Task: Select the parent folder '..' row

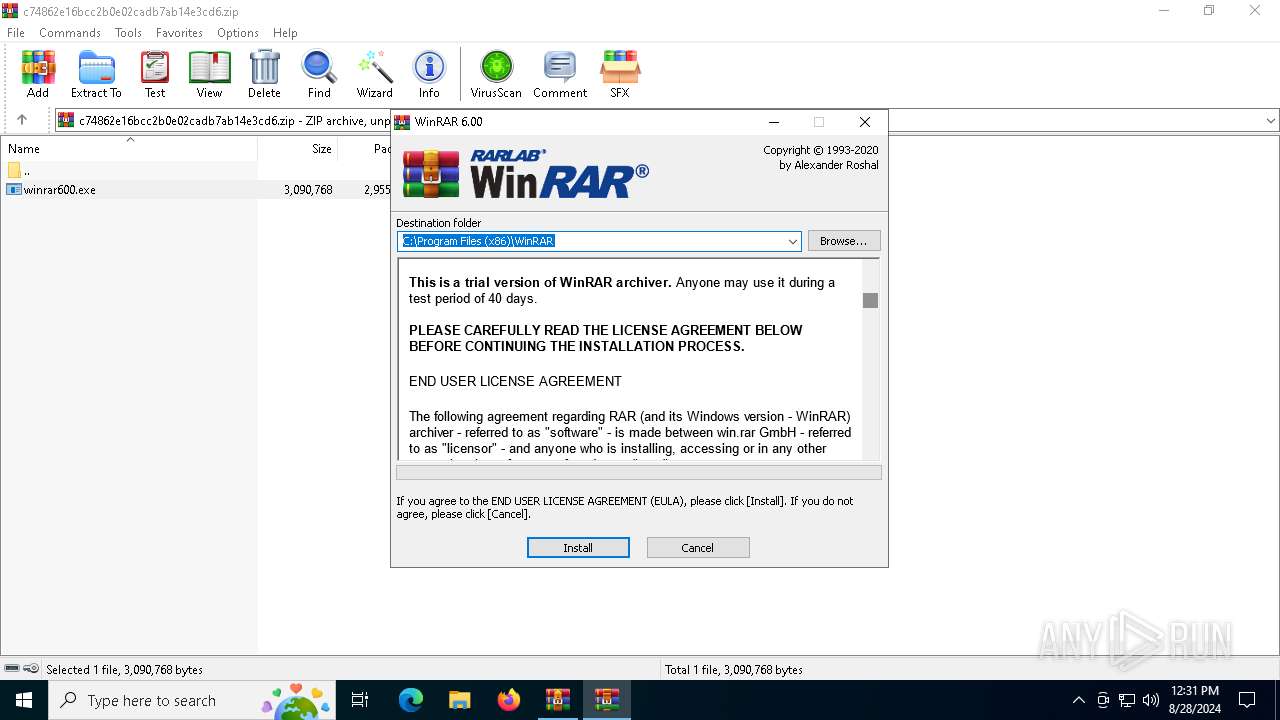Action: (129, 171)
